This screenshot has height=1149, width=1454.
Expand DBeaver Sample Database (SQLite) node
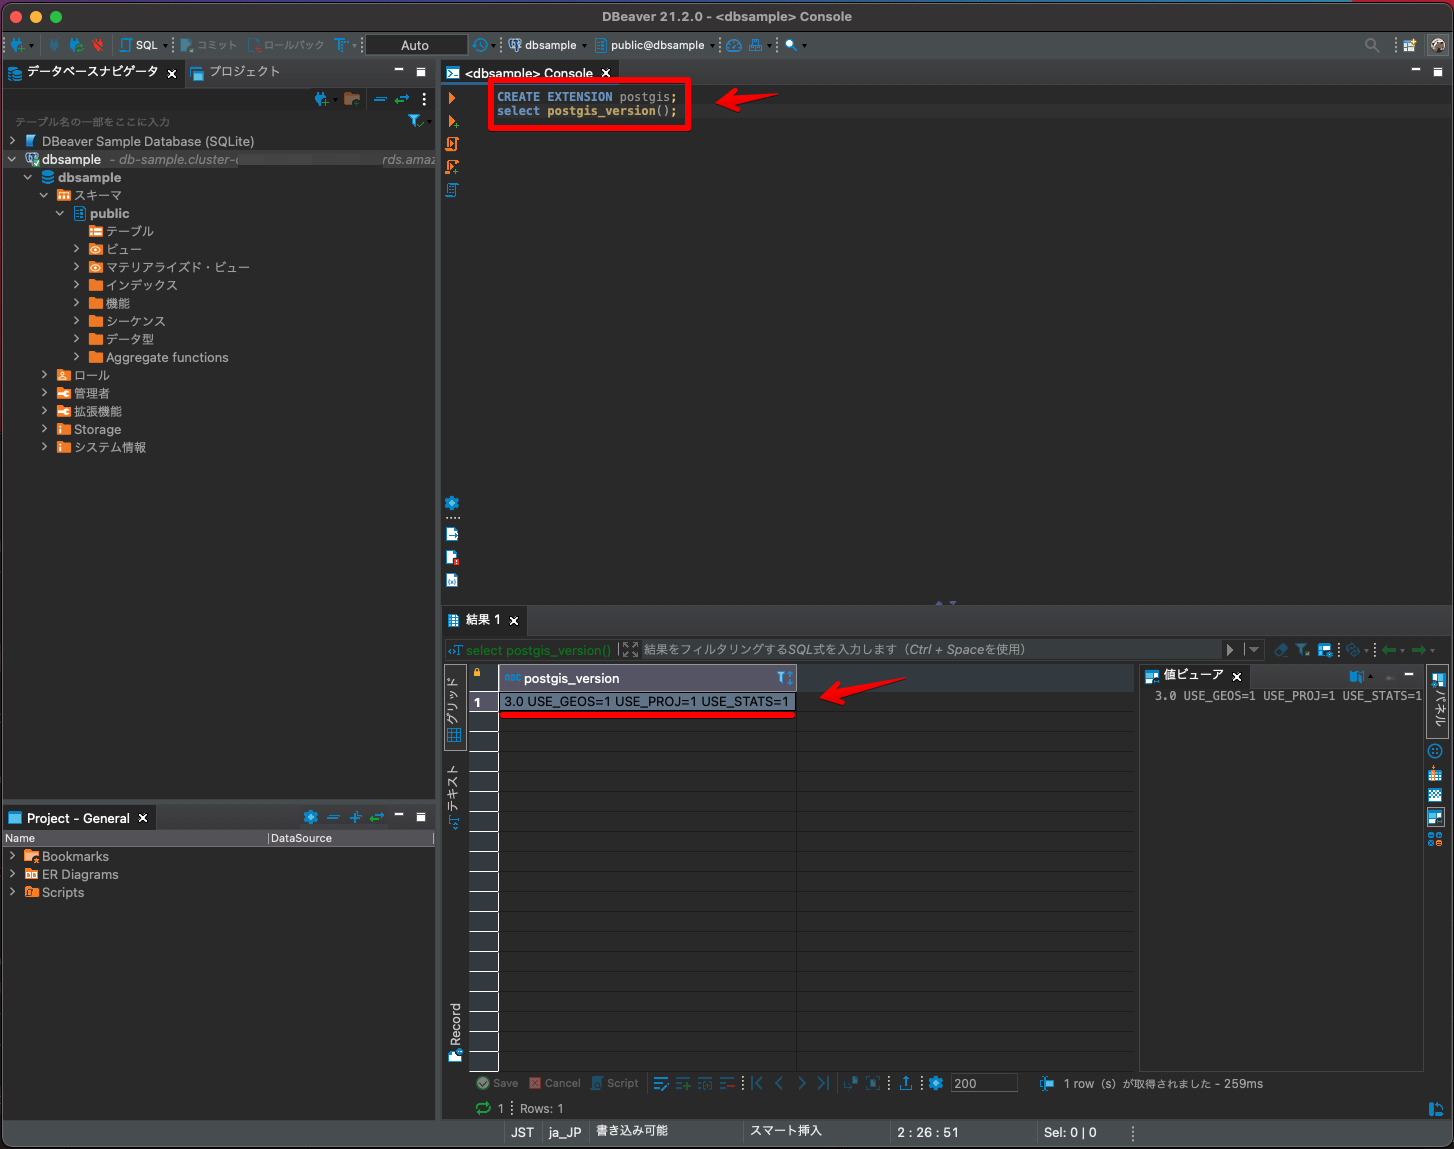[12, 141]
